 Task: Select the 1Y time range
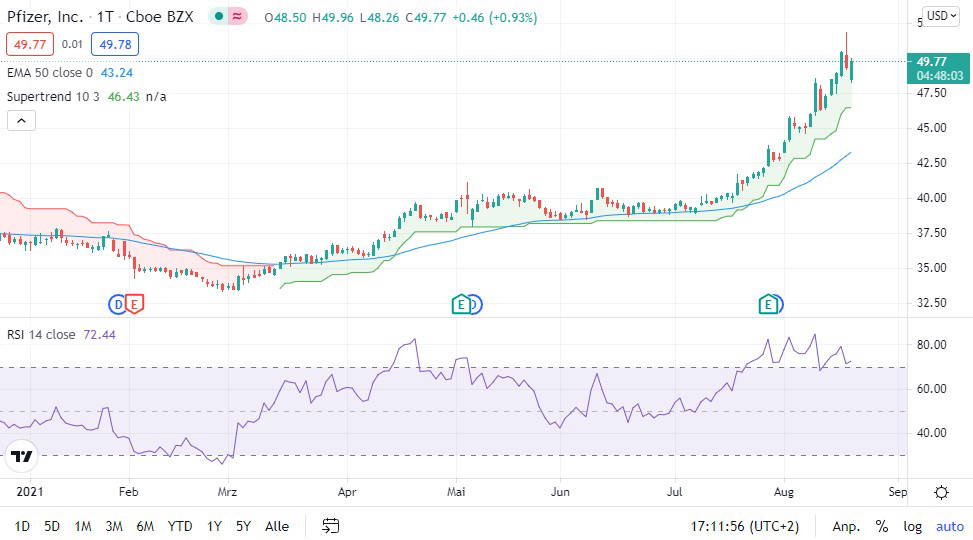click(x=214, y=526)
